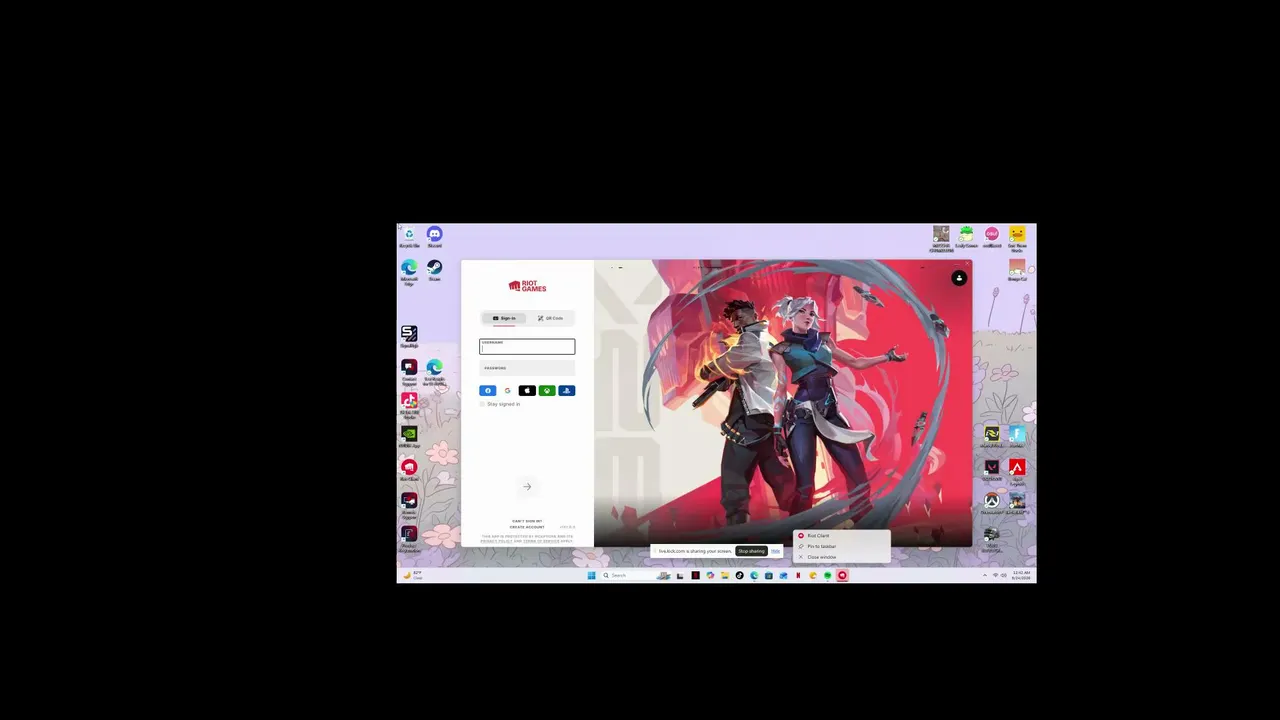Click the arrow login submit button
The width and height of the screenshot is (1280, 720).
coord(527,487)
